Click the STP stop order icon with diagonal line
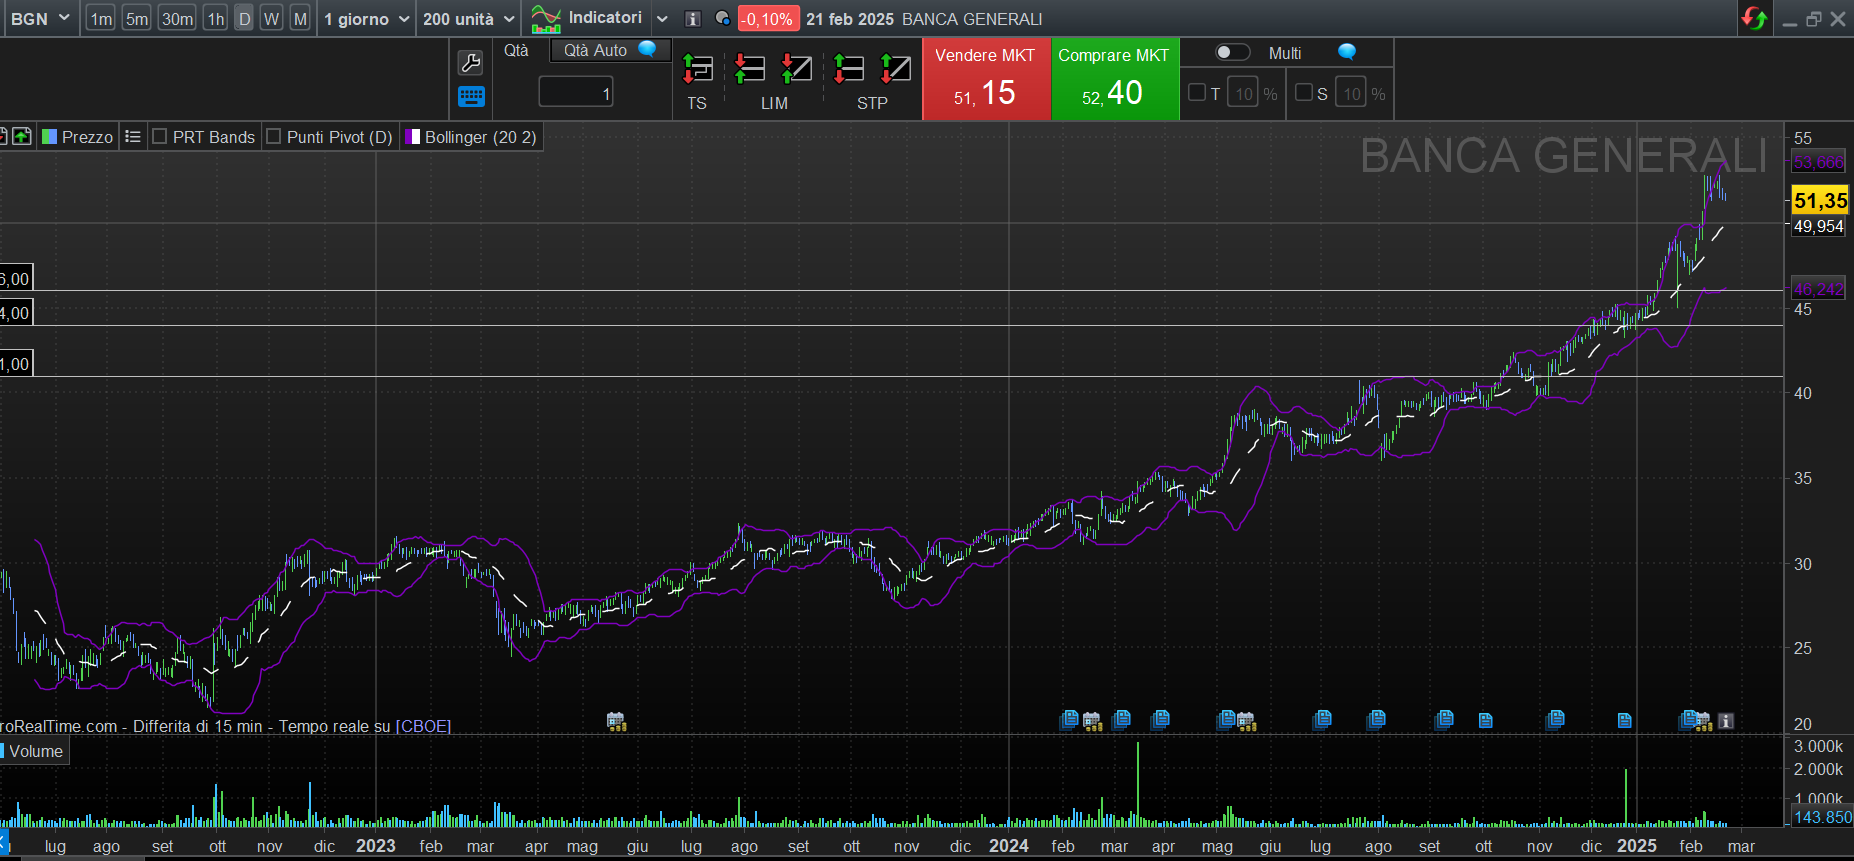1854x861 pixels. pos(896,69)
